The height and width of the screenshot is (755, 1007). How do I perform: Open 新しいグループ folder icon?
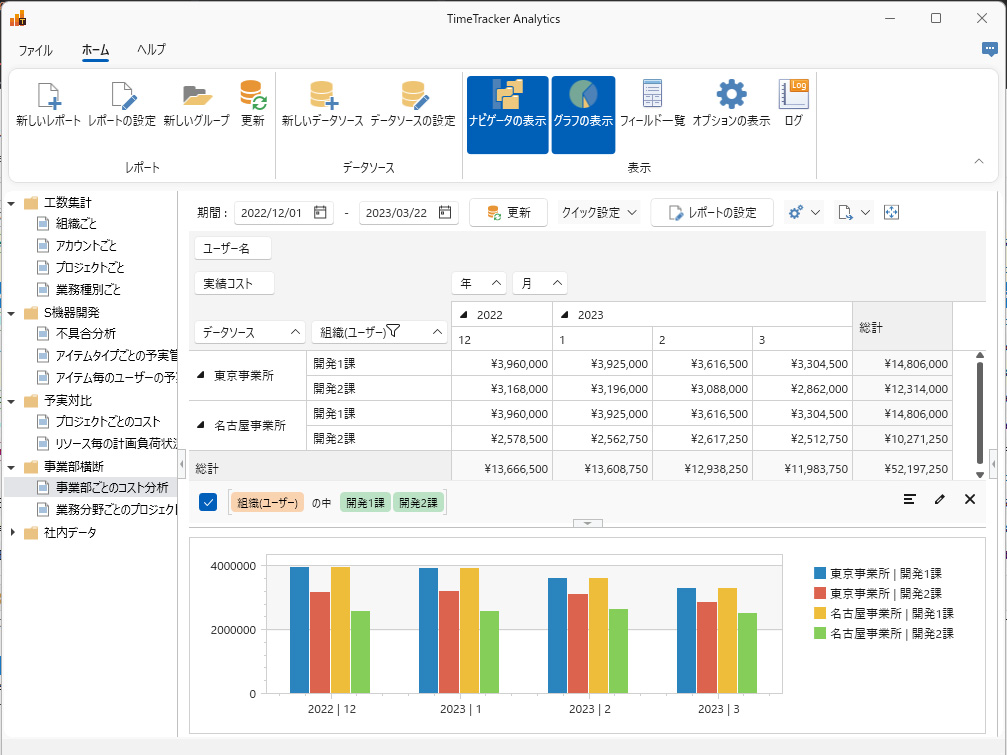196,96
